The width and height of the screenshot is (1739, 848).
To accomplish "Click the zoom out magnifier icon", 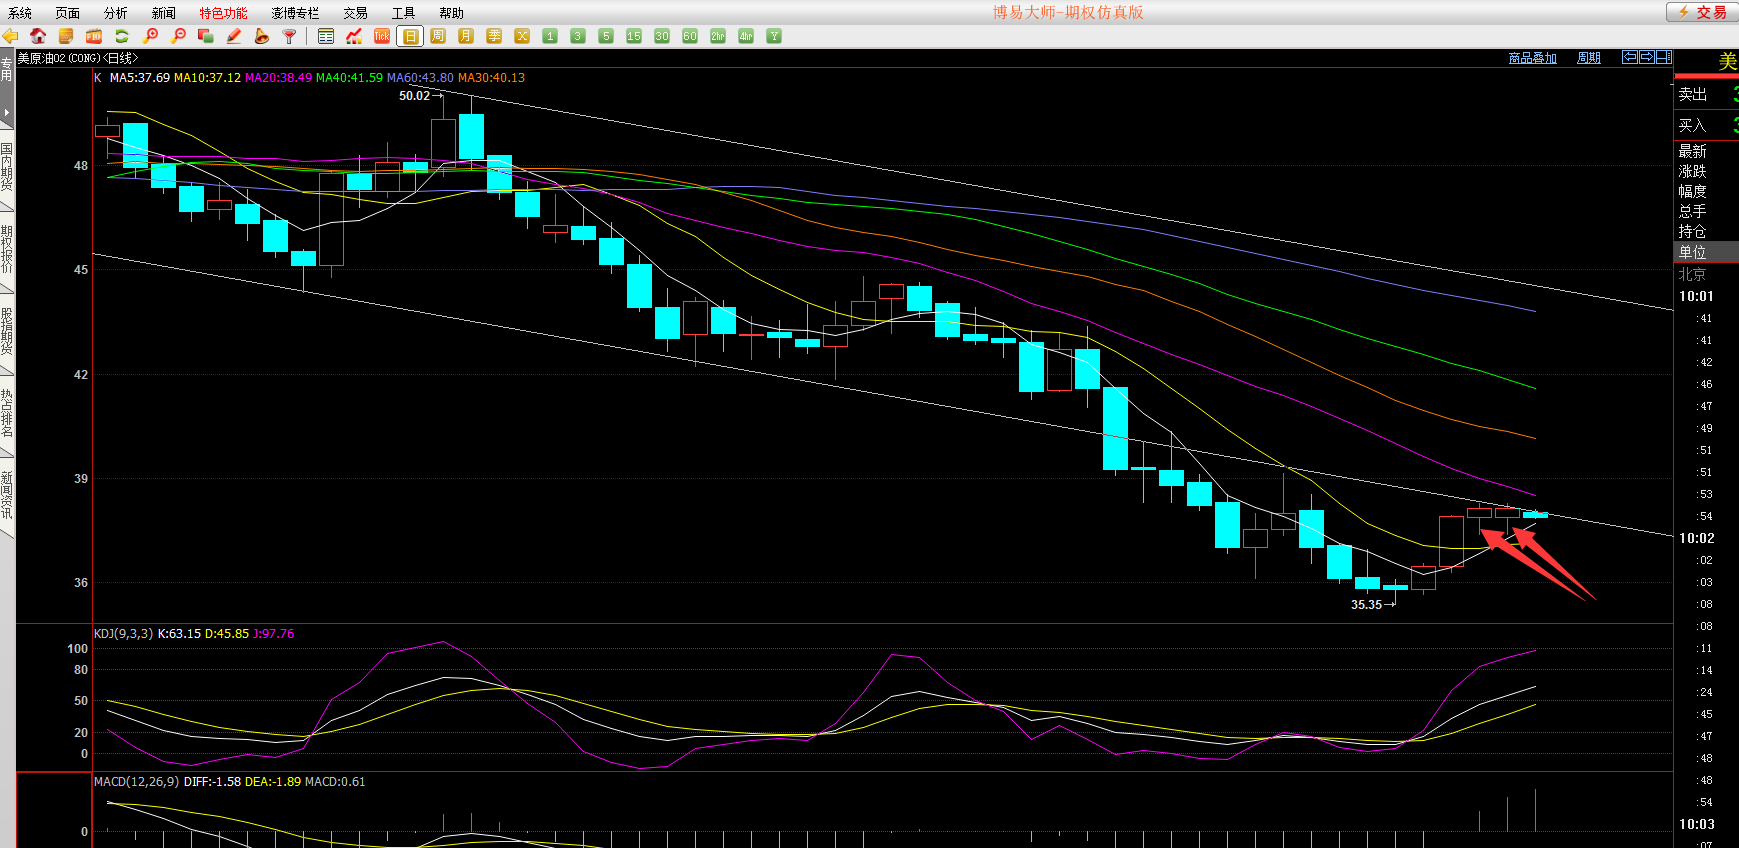I will coord(178,36).
